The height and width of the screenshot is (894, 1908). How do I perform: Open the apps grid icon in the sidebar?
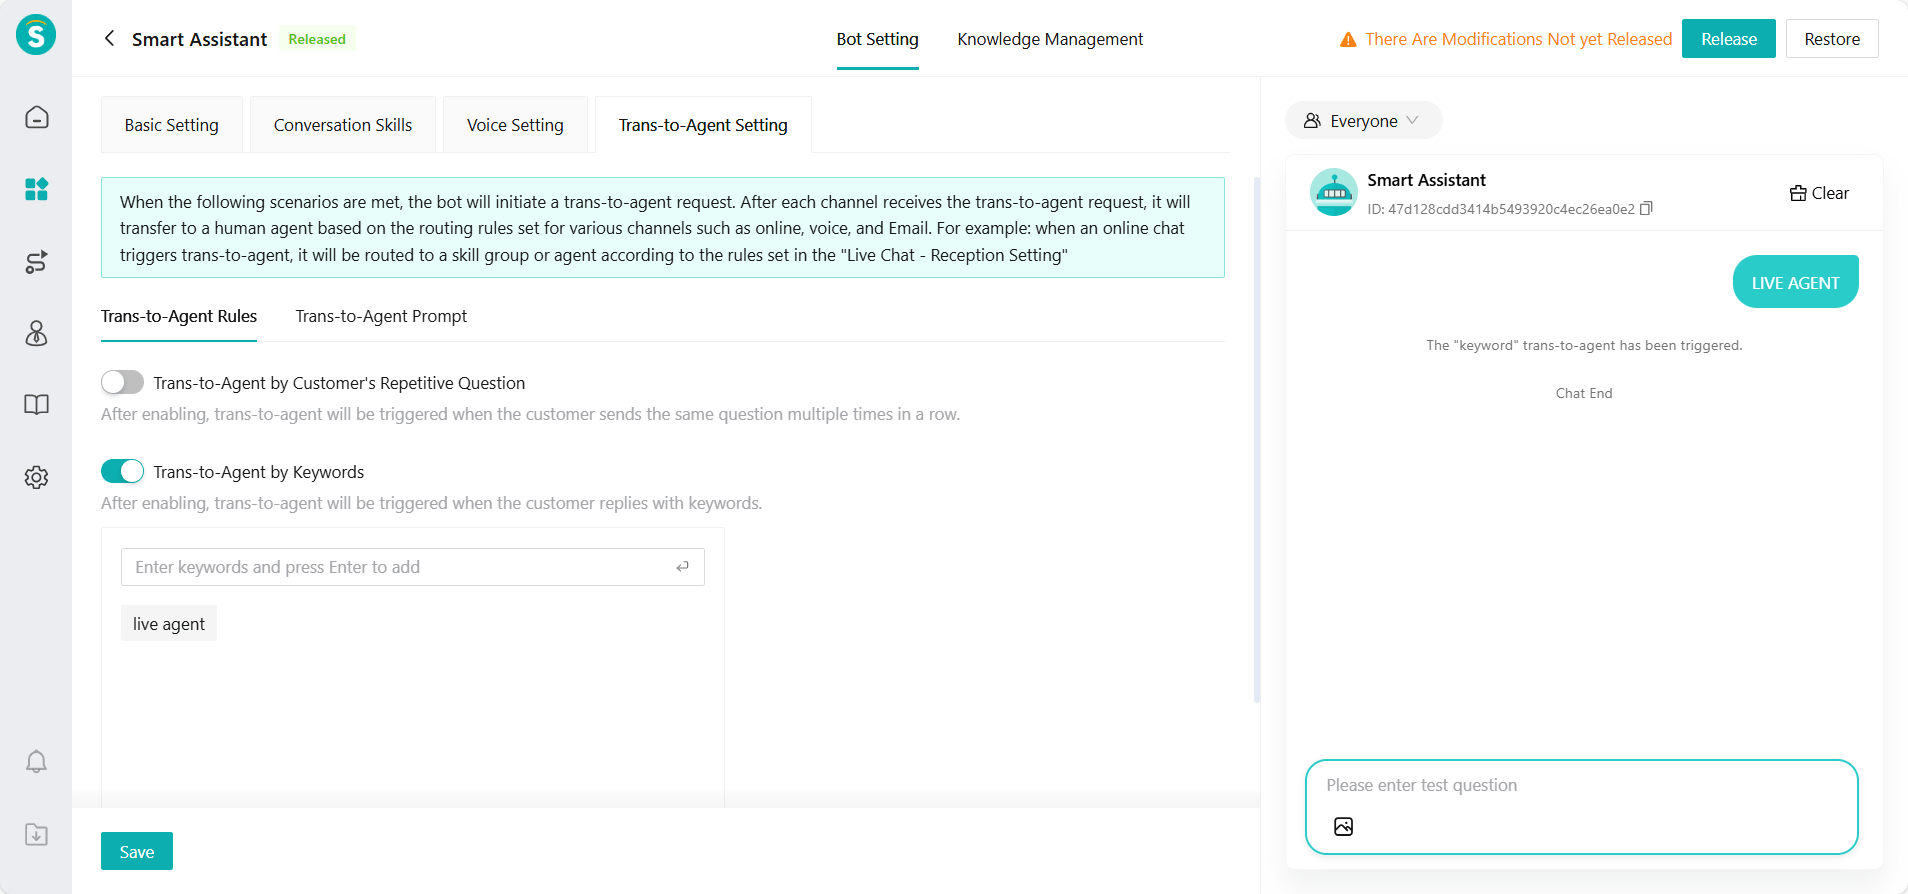36,189
